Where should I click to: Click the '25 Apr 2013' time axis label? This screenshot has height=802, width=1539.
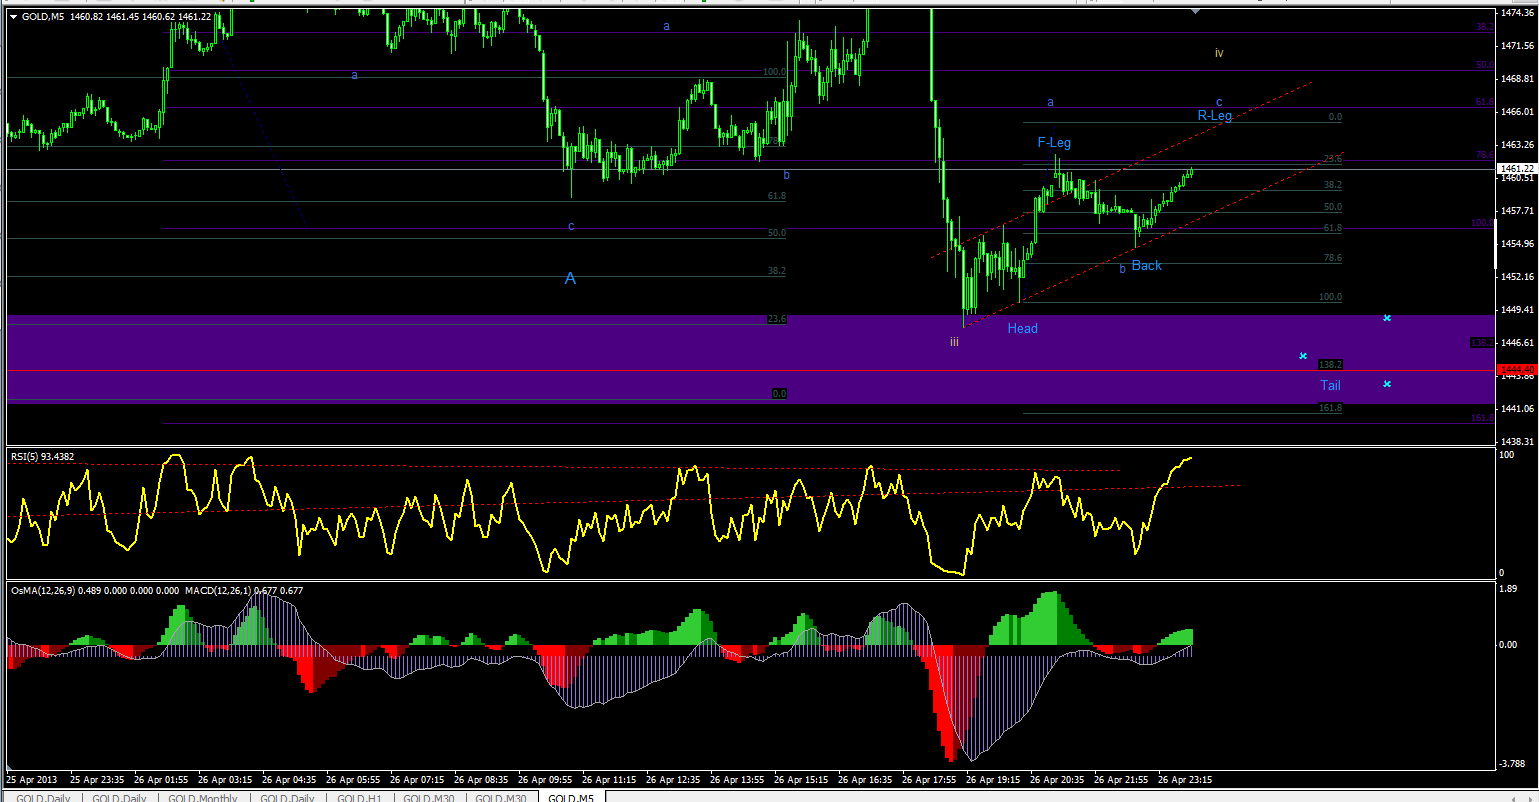[x=32, y=779]
